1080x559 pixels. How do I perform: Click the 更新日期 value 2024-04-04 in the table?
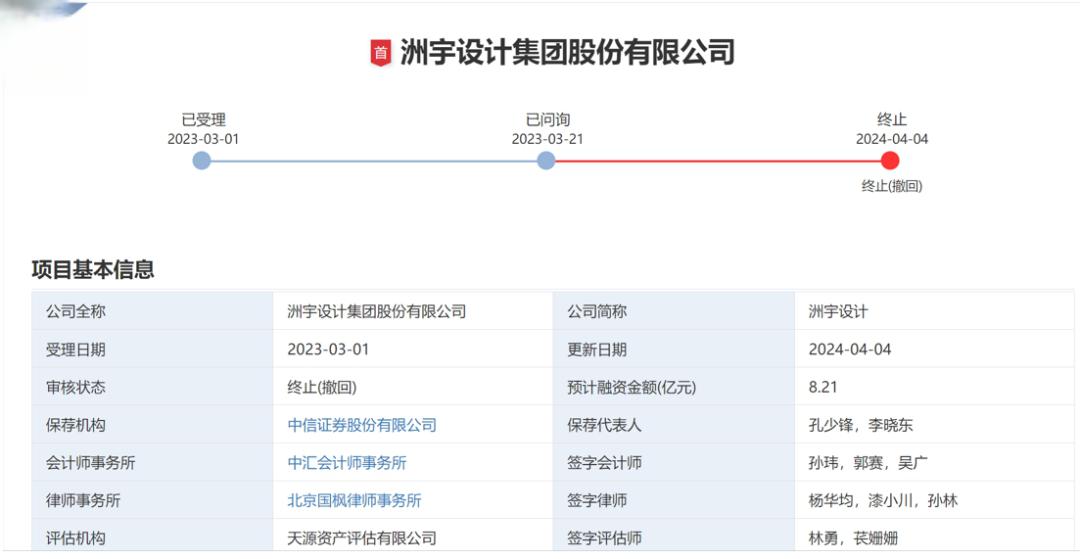(850, 350)
